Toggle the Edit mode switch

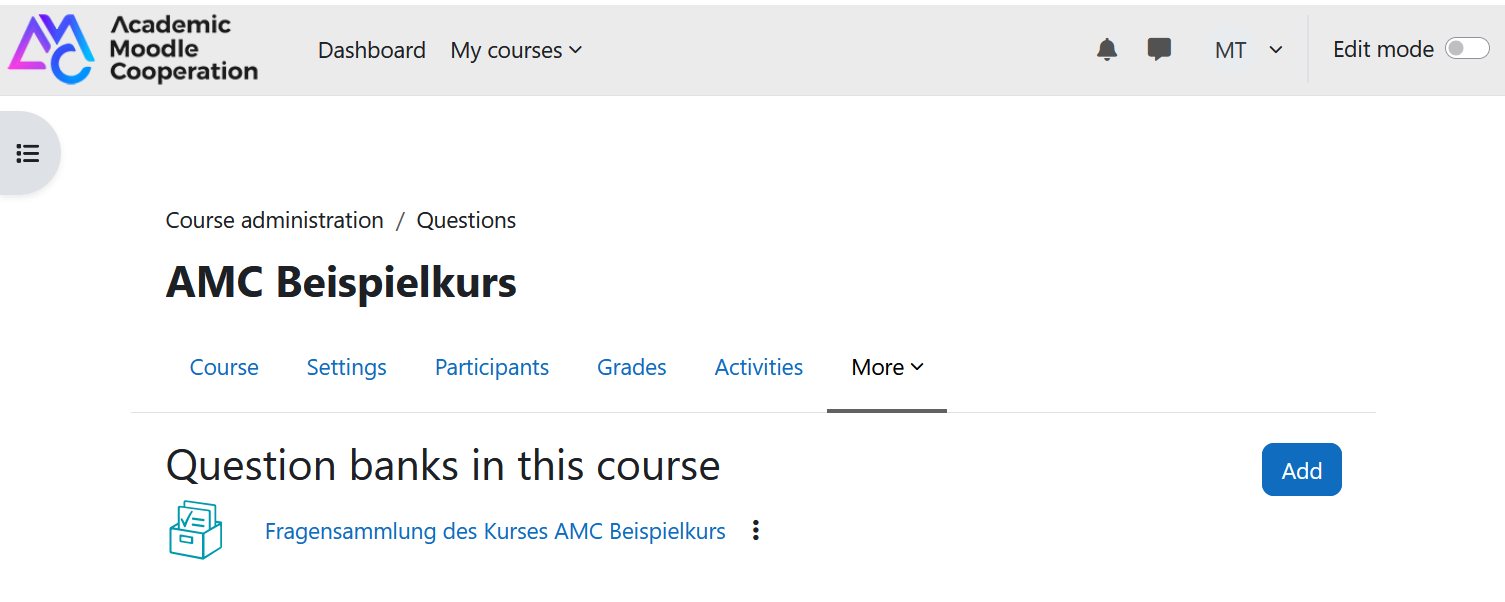point(1467,49)
